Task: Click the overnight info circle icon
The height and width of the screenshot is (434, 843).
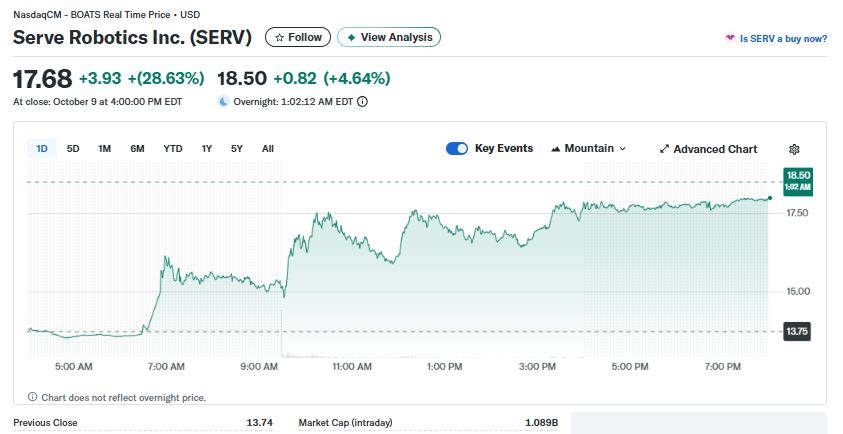Action: 362,101
